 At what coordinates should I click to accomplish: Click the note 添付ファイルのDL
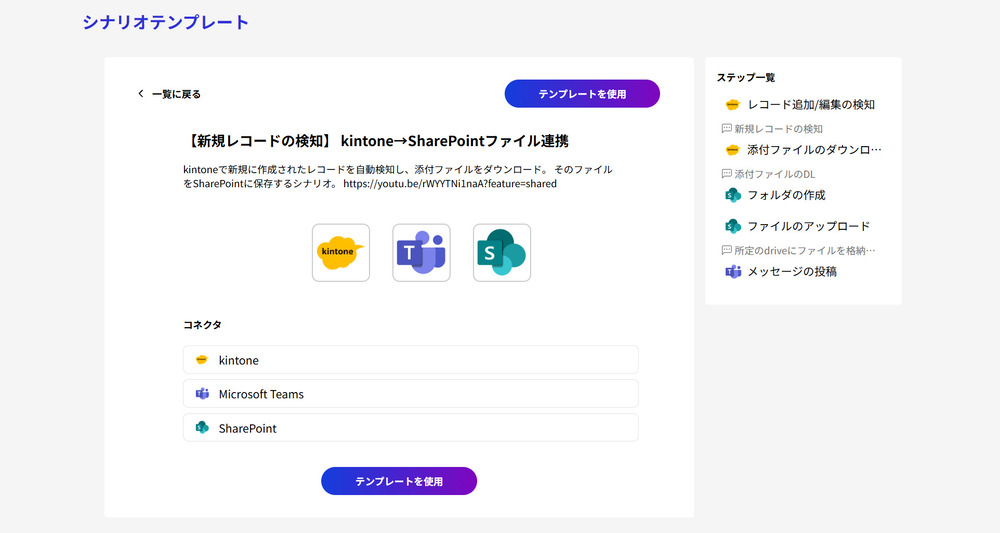point(774,174)
